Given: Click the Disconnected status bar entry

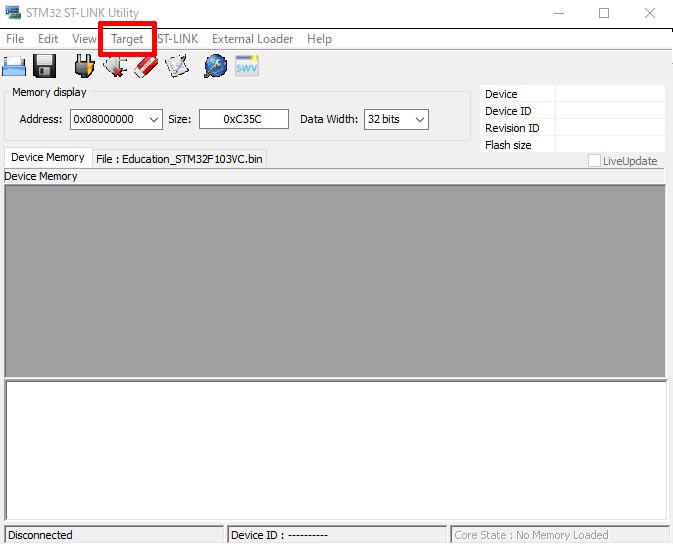Looking at the screenshot, I should (x=114, y=535).
